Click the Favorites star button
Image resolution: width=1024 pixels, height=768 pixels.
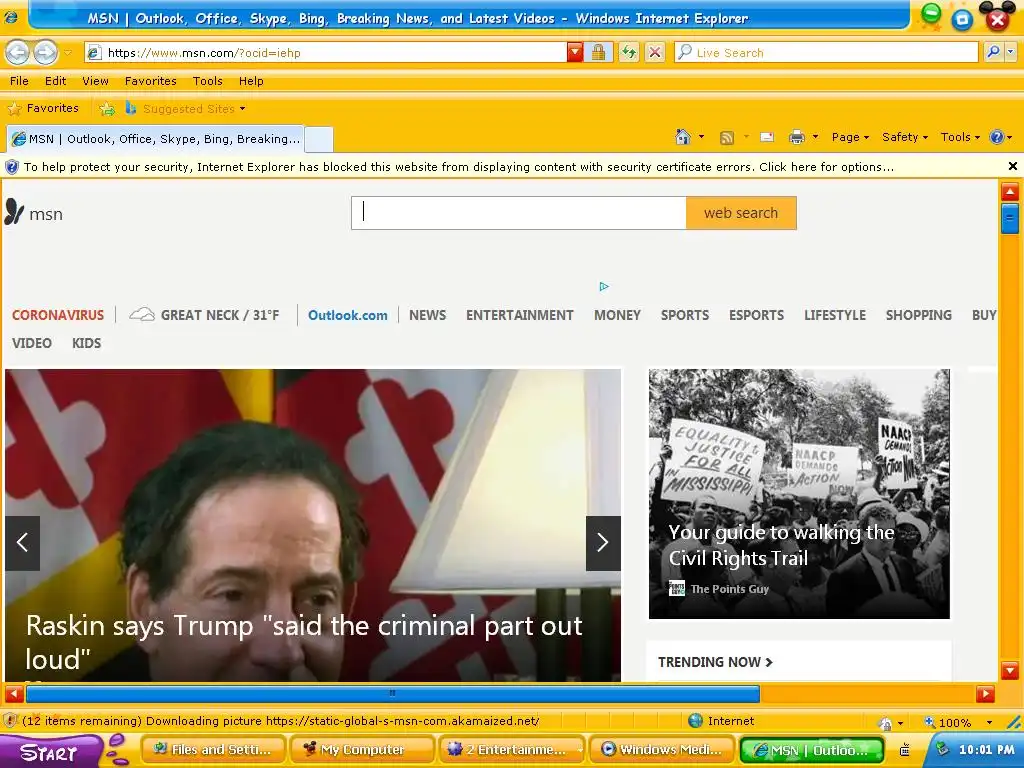[43, 108]
